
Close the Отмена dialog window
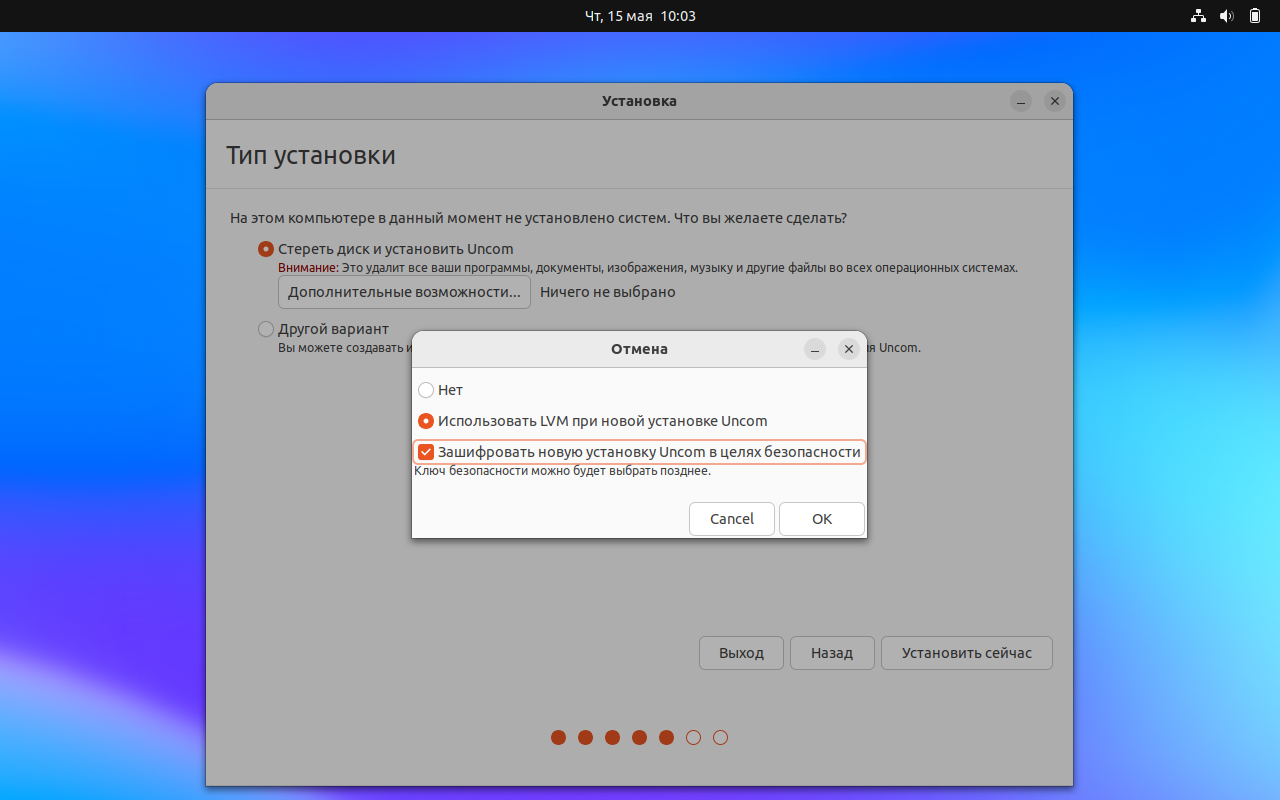pyautogui.click(x=849, y=349)
